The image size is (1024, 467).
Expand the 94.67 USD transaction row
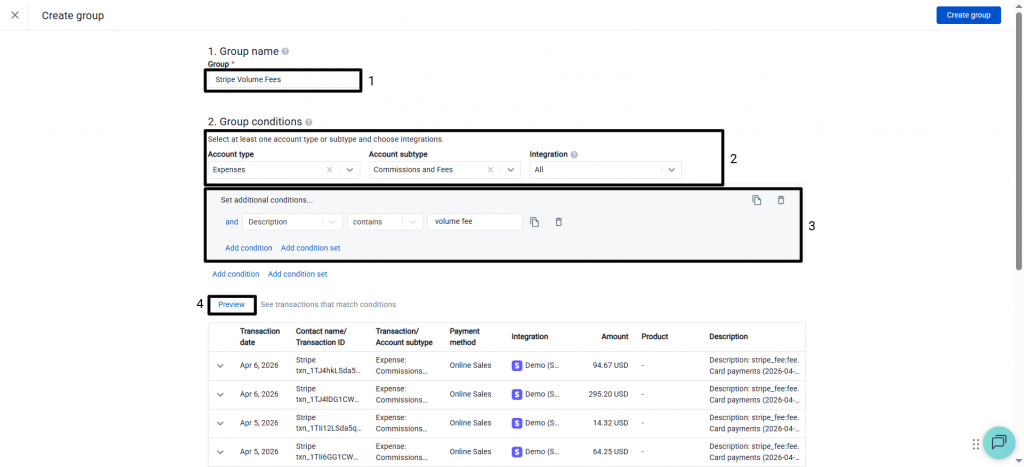point(221,366)
